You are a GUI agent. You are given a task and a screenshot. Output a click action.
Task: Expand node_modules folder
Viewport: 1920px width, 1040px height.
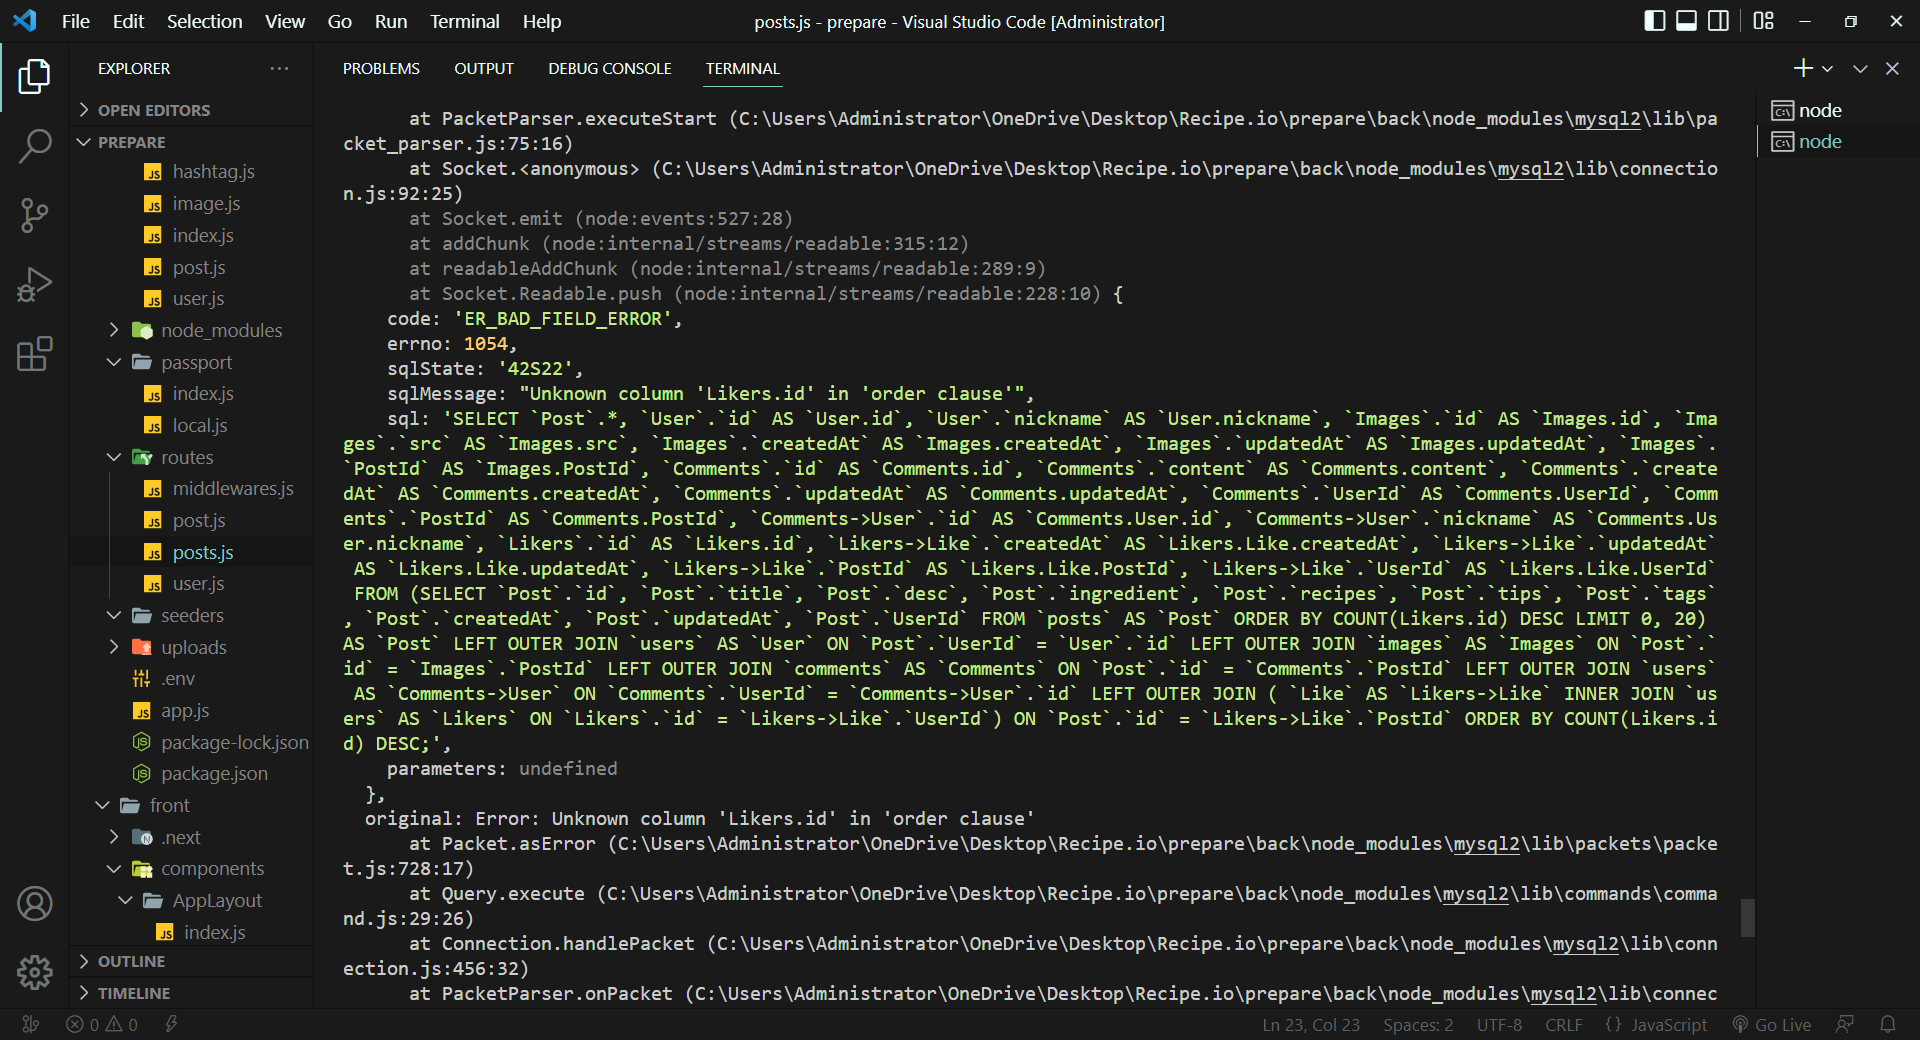tap(221, 331)
